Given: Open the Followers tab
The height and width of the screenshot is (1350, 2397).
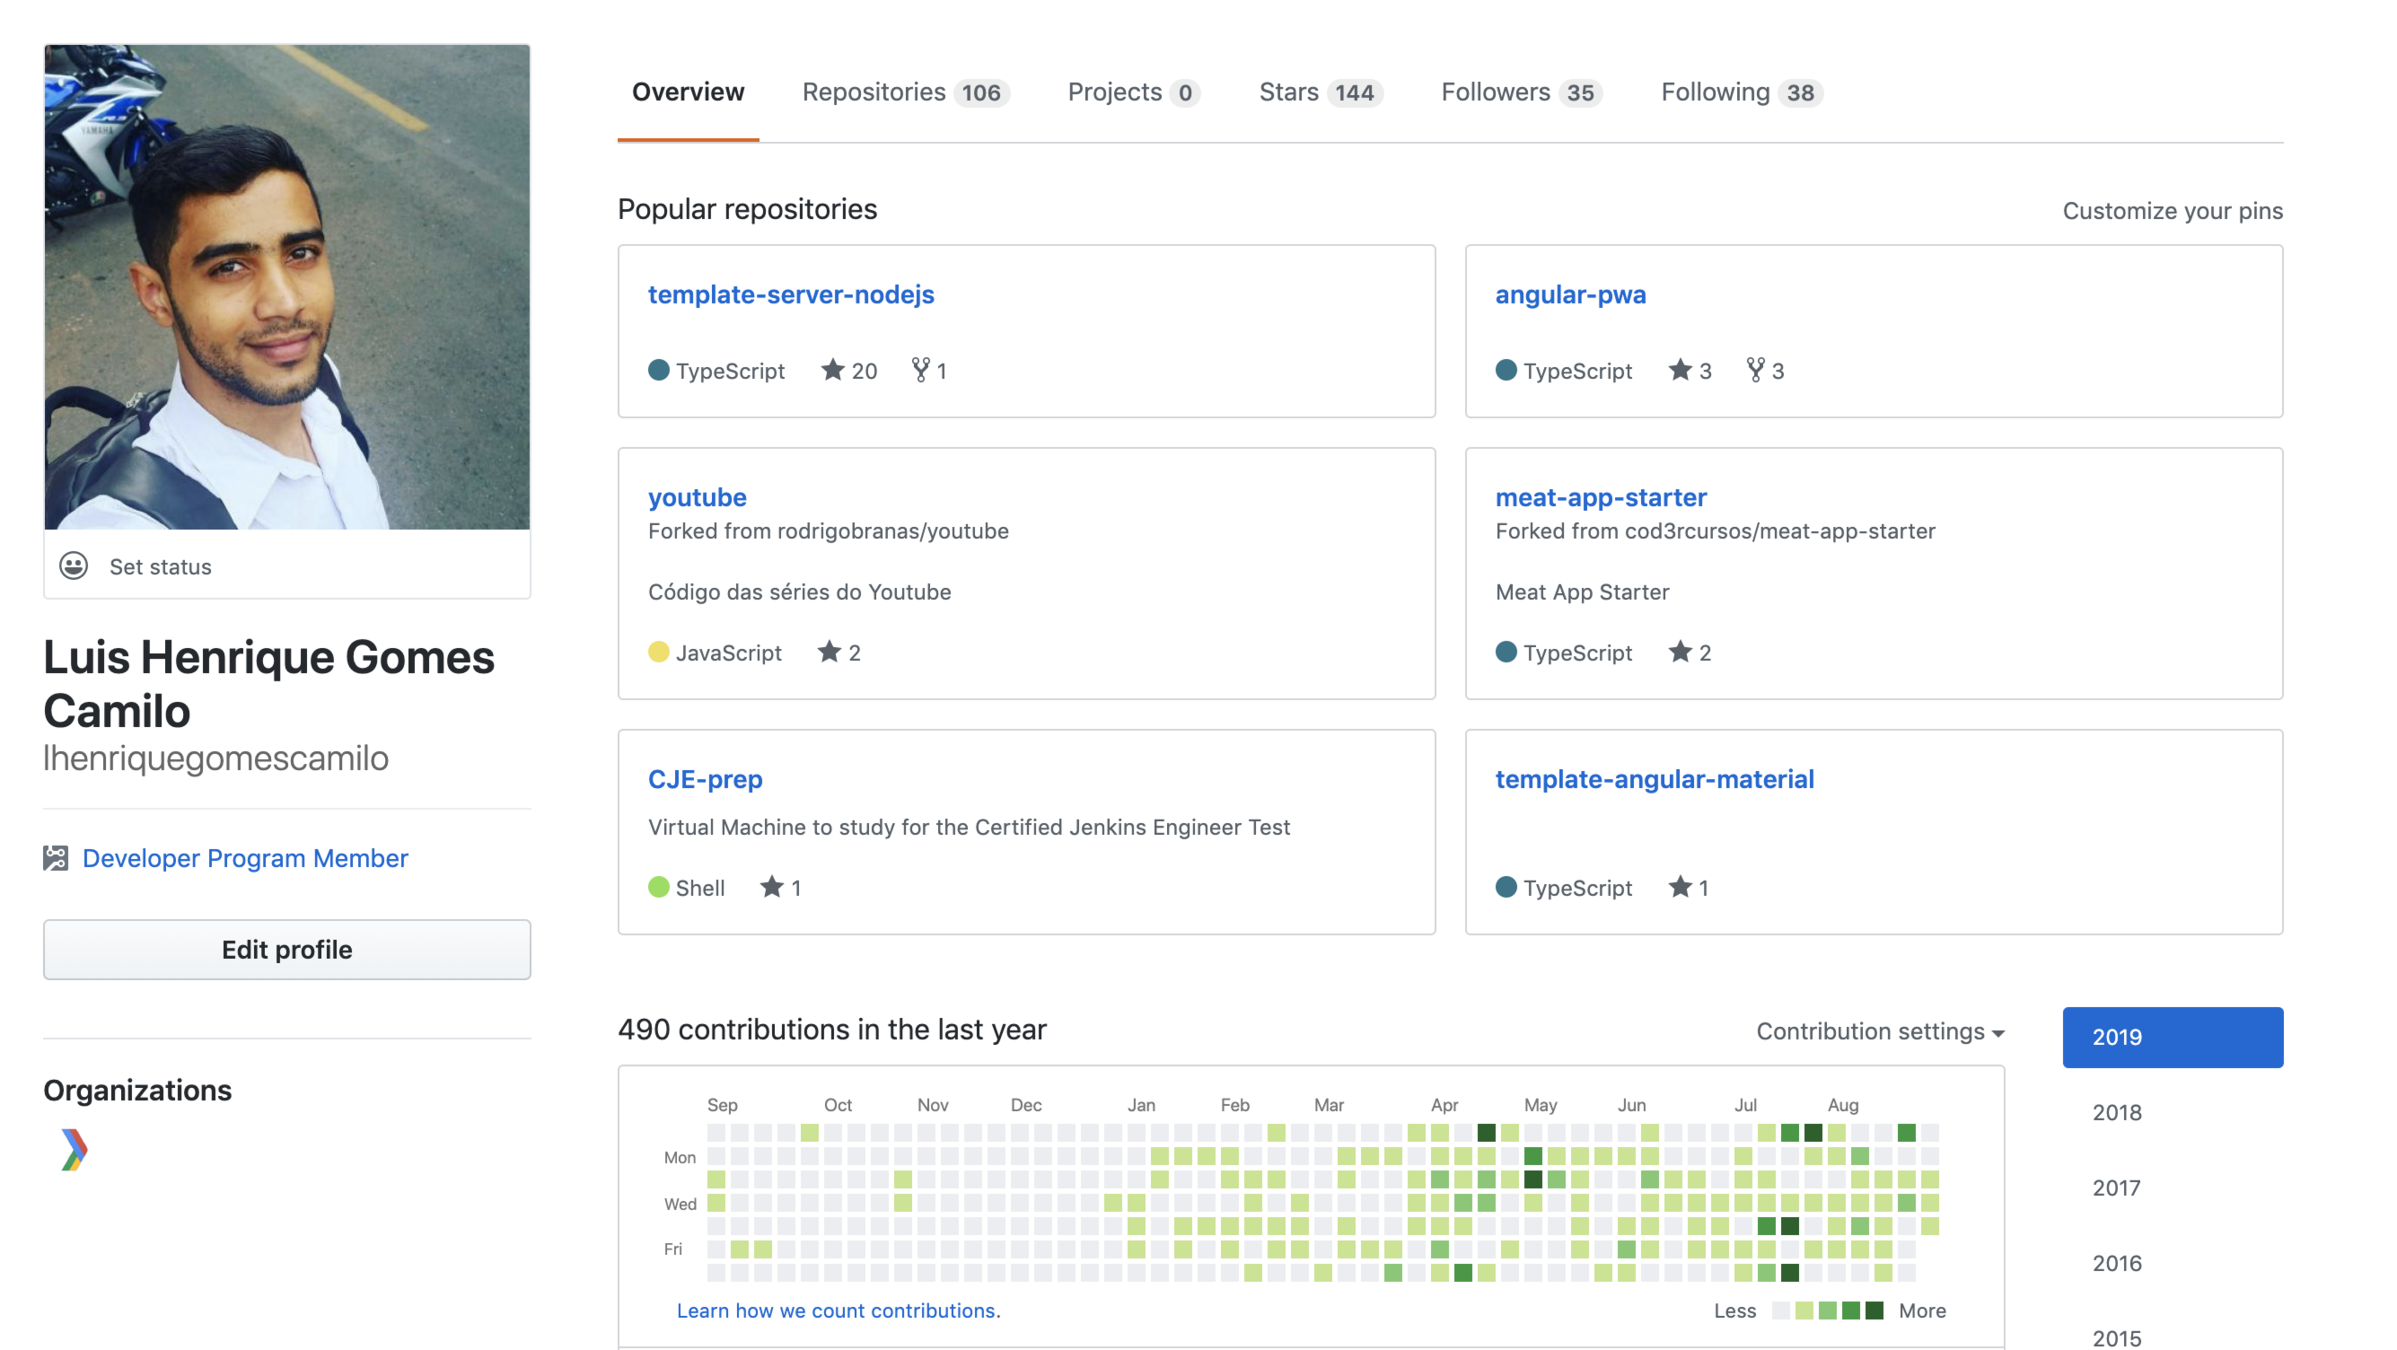Looking at the screenshot, I should 1520,92.
